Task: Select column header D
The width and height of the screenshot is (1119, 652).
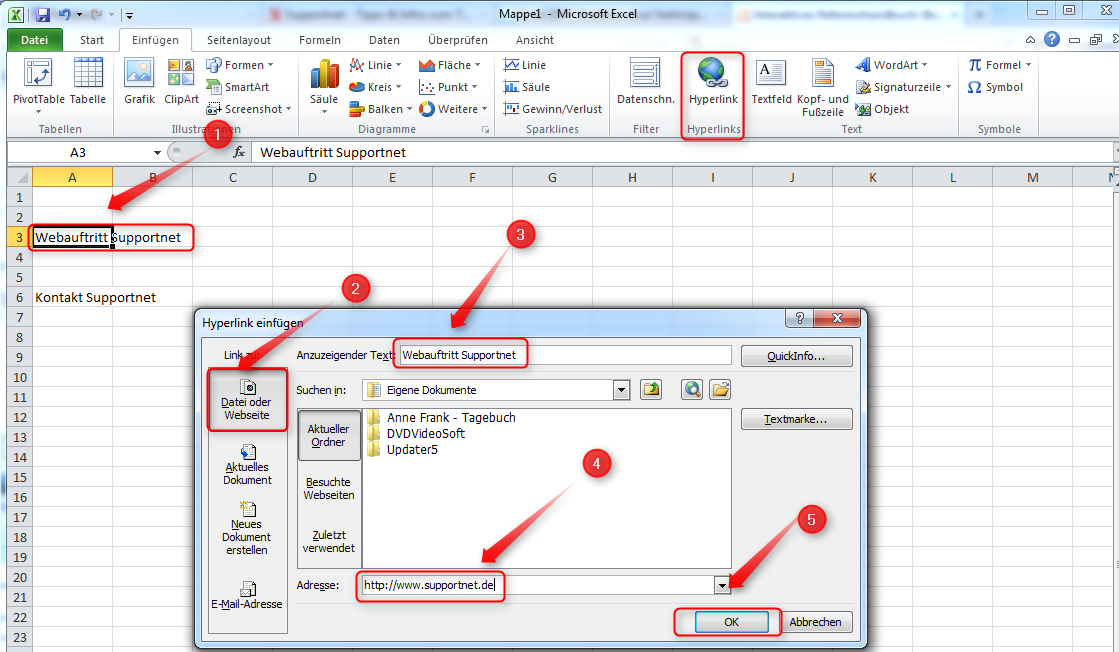Action: click(313, 178)
